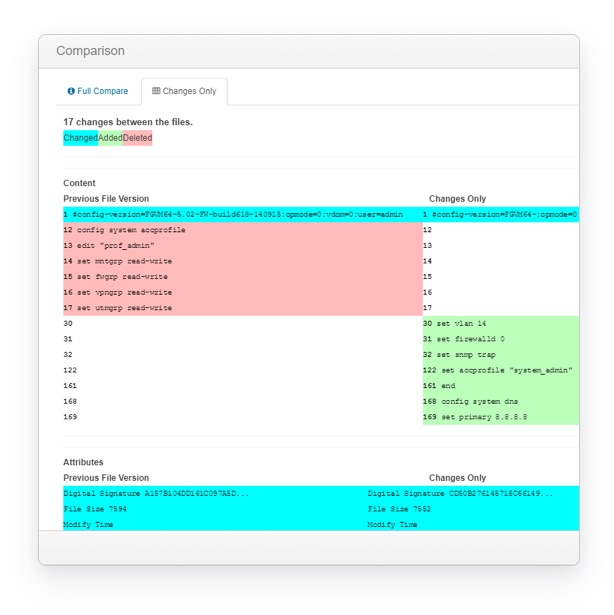The width and height of the screenshot is (614, 615).
Task: Click '17 changes between the files.' text
Action: tap(128, 122)
